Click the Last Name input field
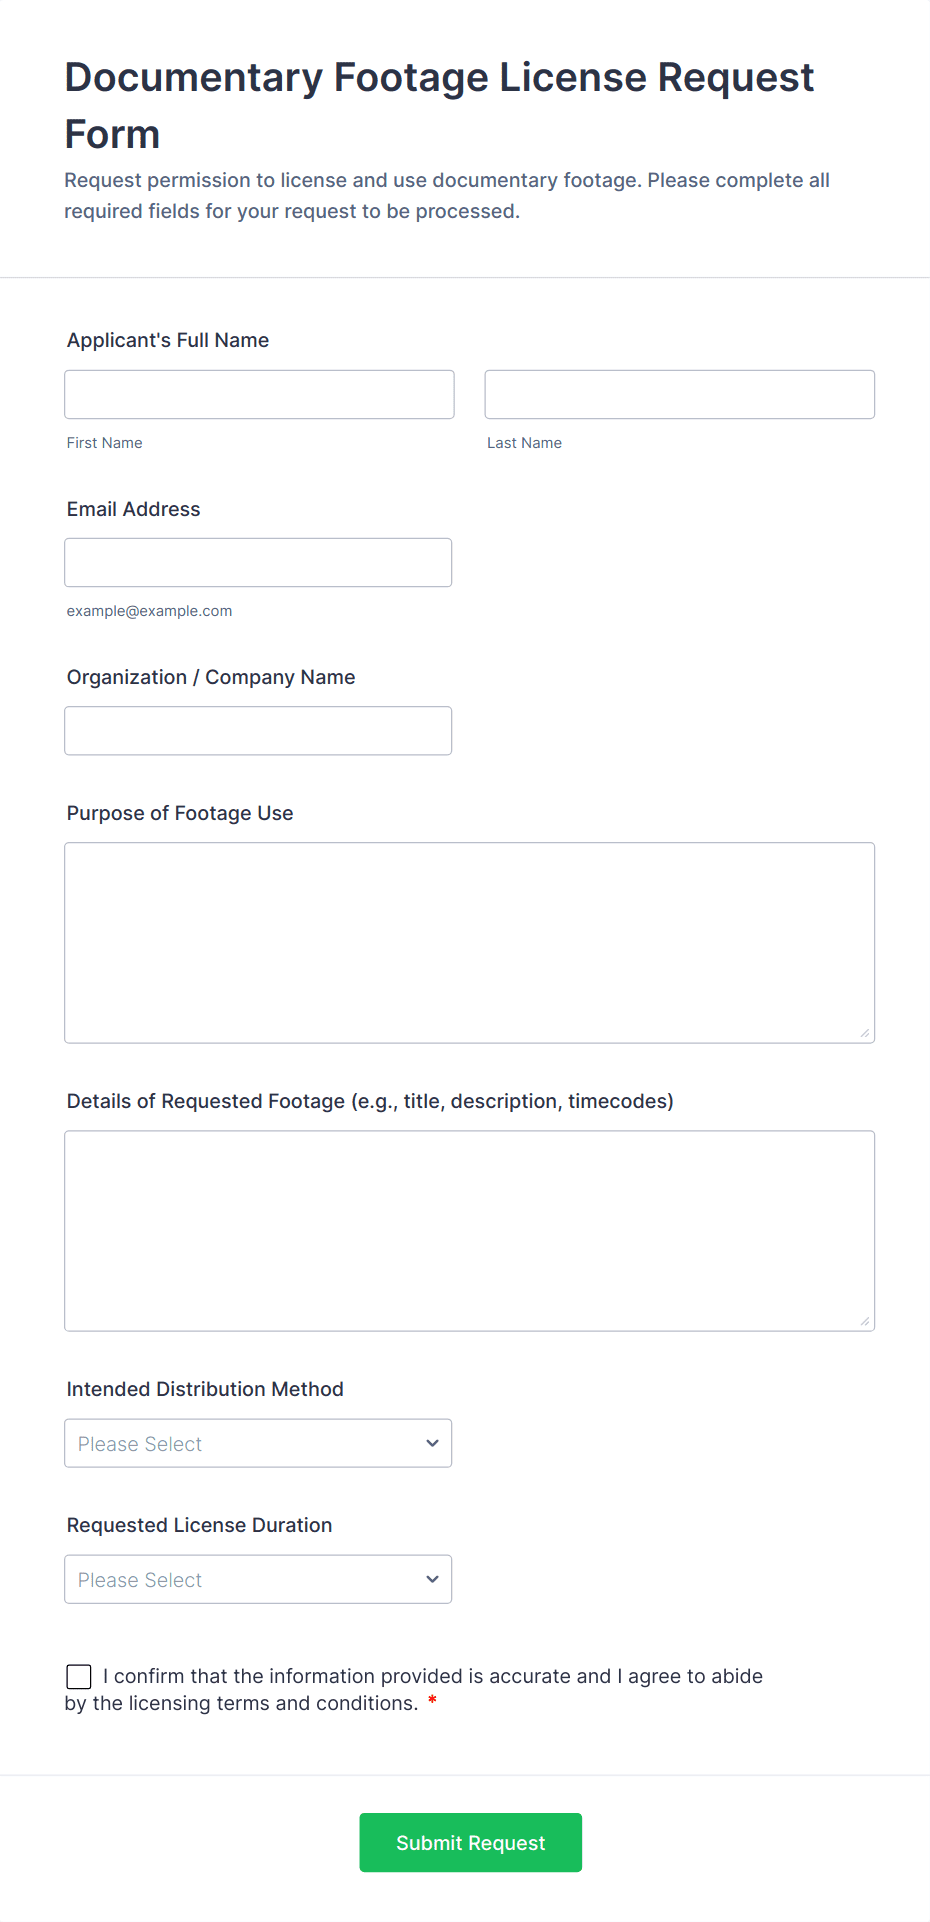The height and width of the screenshot is (1922, 930). (679, 394)
